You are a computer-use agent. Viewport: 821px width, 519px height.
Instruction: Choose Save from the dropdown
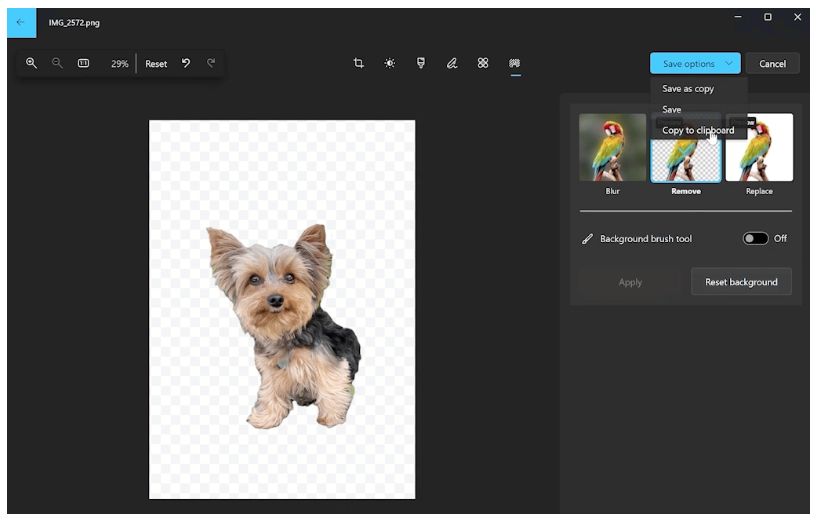pos(672,109)
